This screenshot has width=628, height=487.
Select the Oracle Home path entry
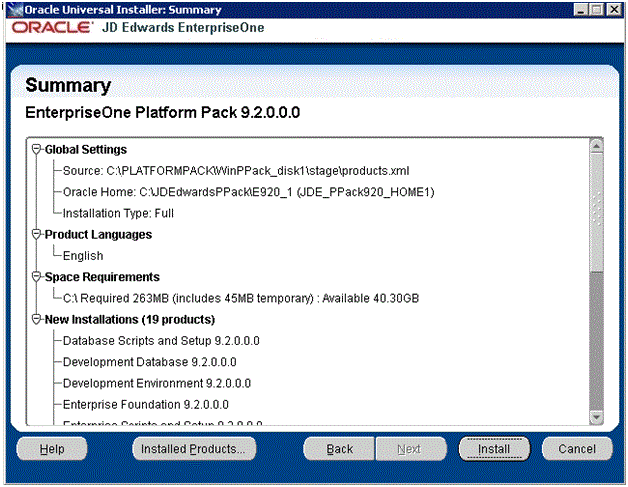click(249, 192)
